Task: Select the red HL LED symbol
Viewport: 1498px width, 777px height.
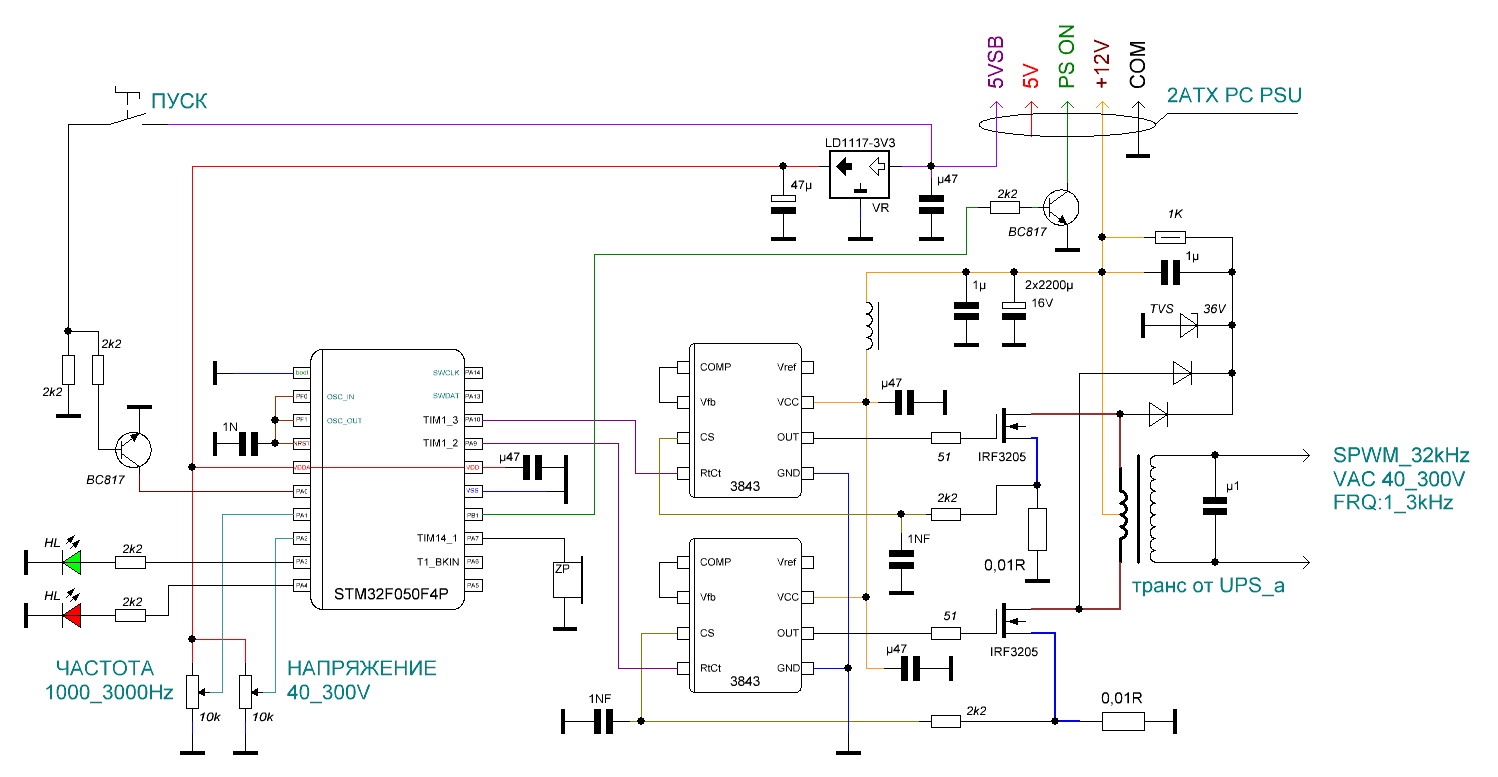Action: click(72, 614)
